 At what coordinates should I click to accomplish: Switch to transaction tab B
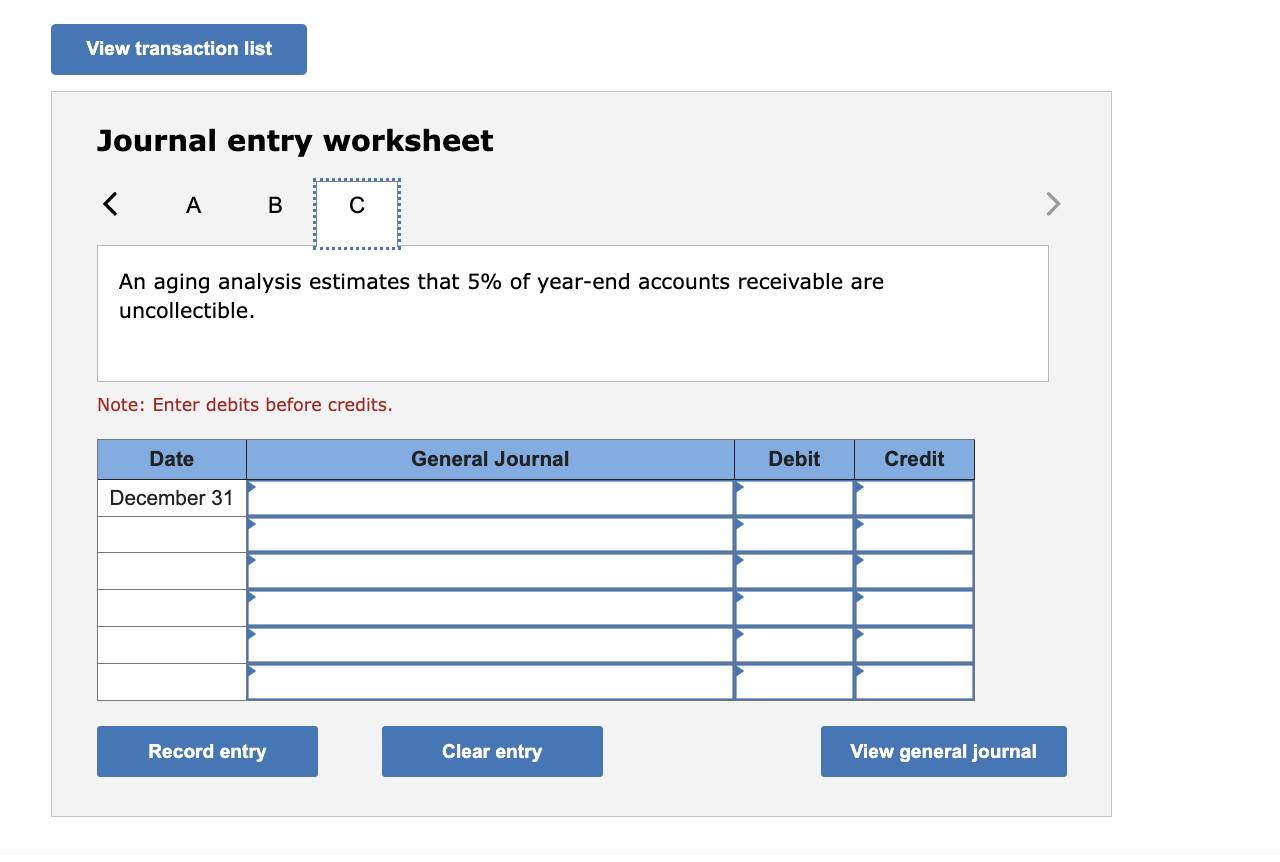pyautogui.click(x=275, y=204)
